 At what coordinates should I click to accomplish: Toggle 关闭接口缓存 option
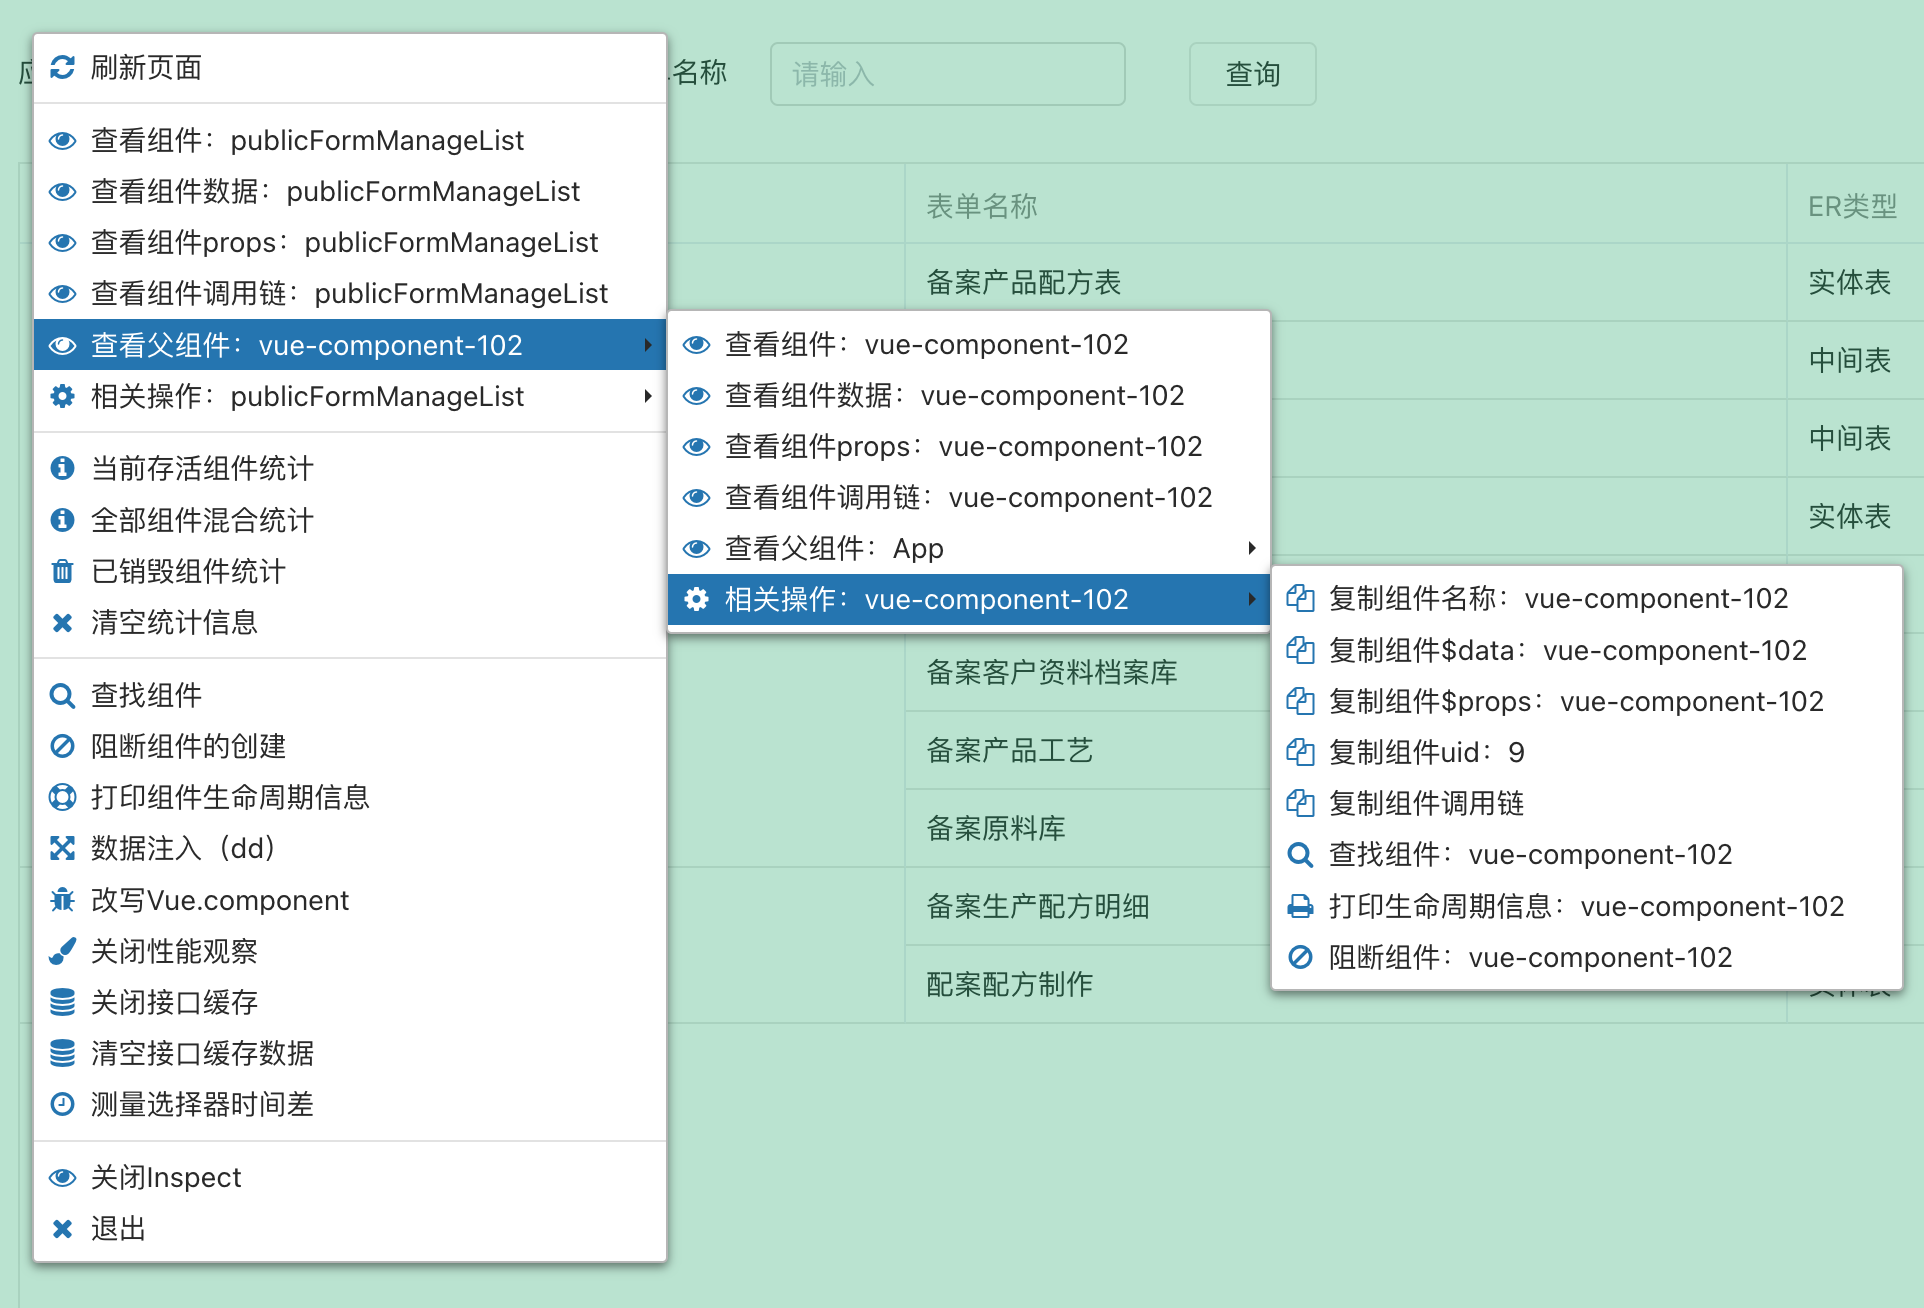tap(174, 1002)
